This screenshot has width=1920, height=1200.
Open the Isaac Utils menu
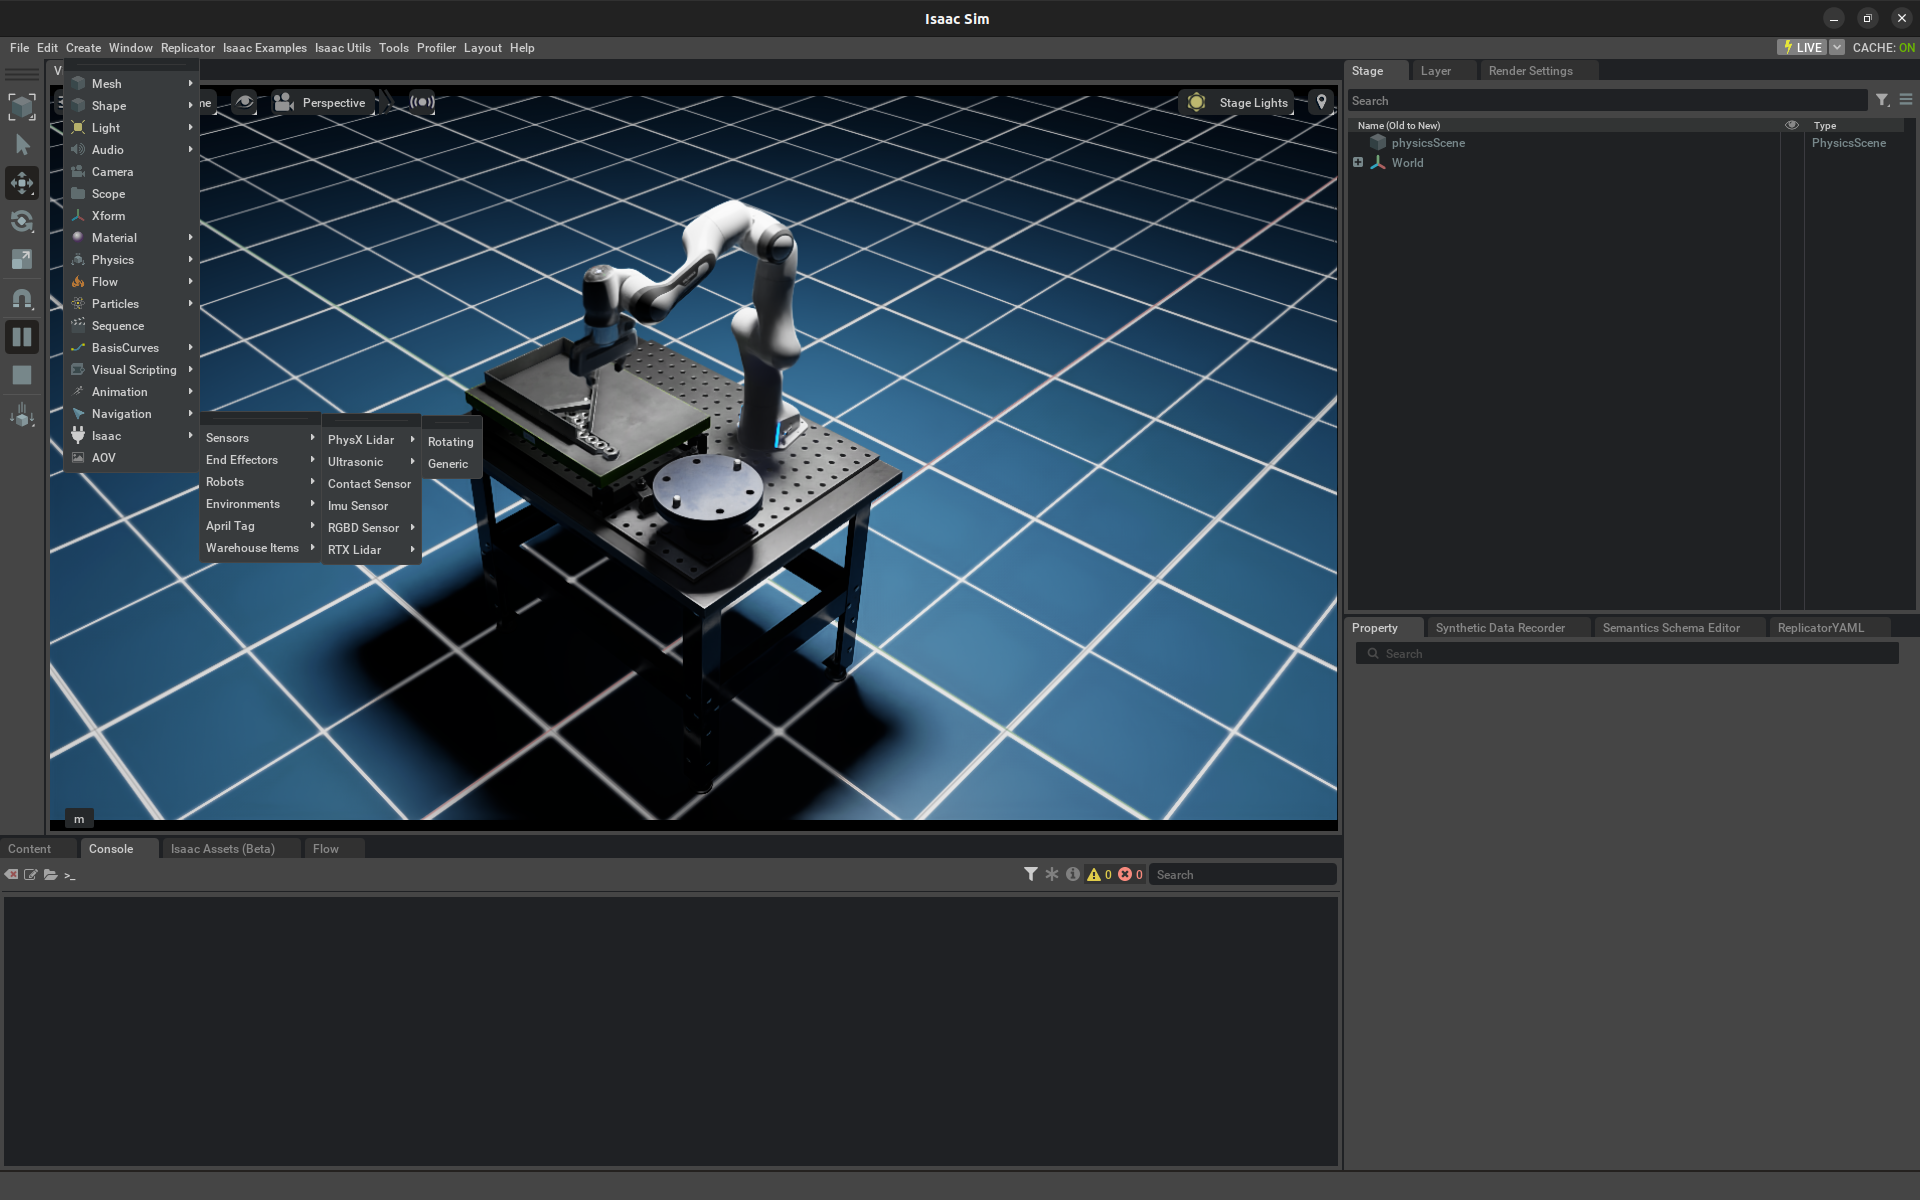(x=343, y=48)
